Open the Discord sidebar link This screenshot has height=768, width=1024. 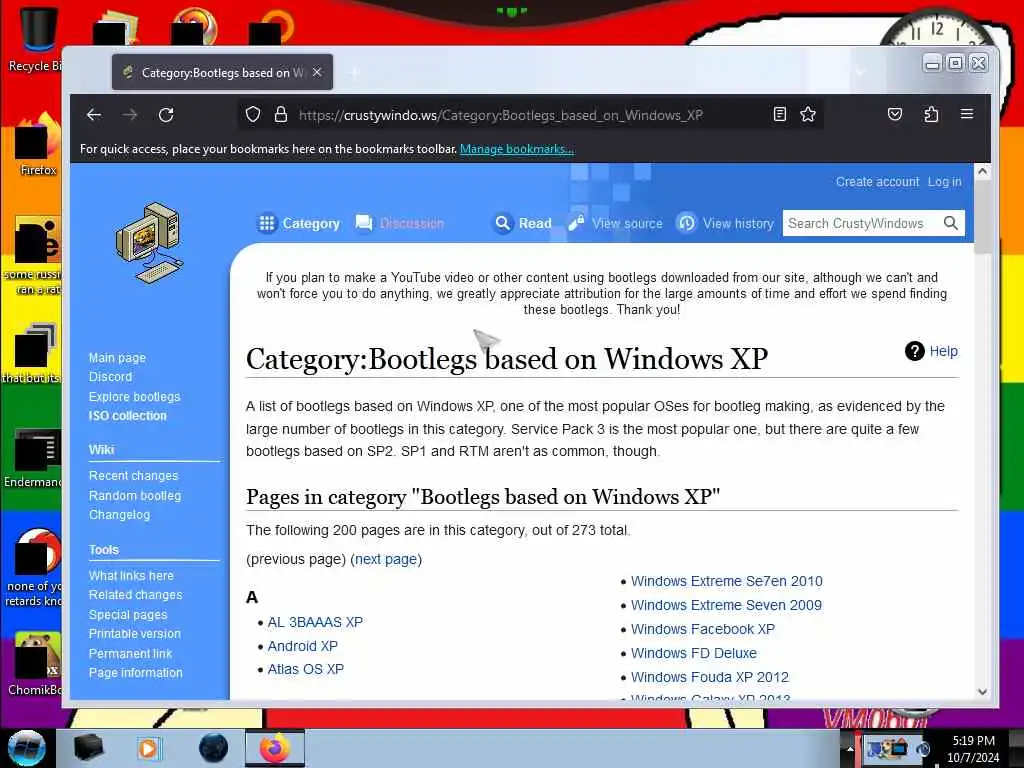pos(110,377)
